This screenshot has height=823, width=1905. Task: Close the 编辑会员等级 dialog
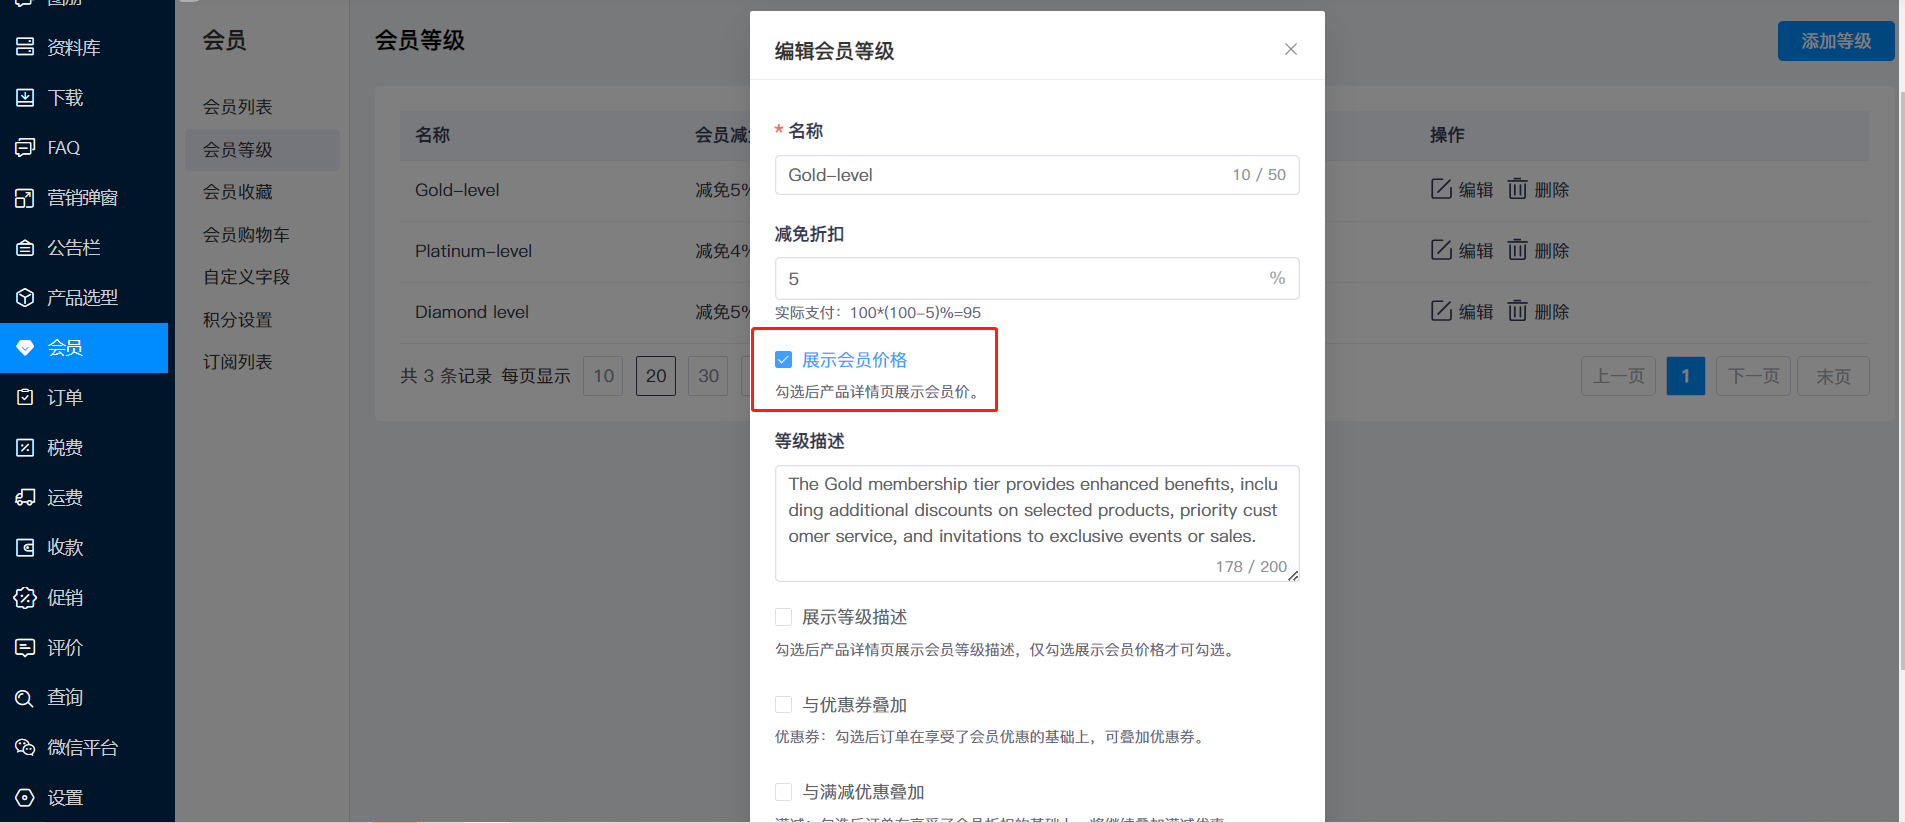pyautogui.click(x=1291, y=49)
